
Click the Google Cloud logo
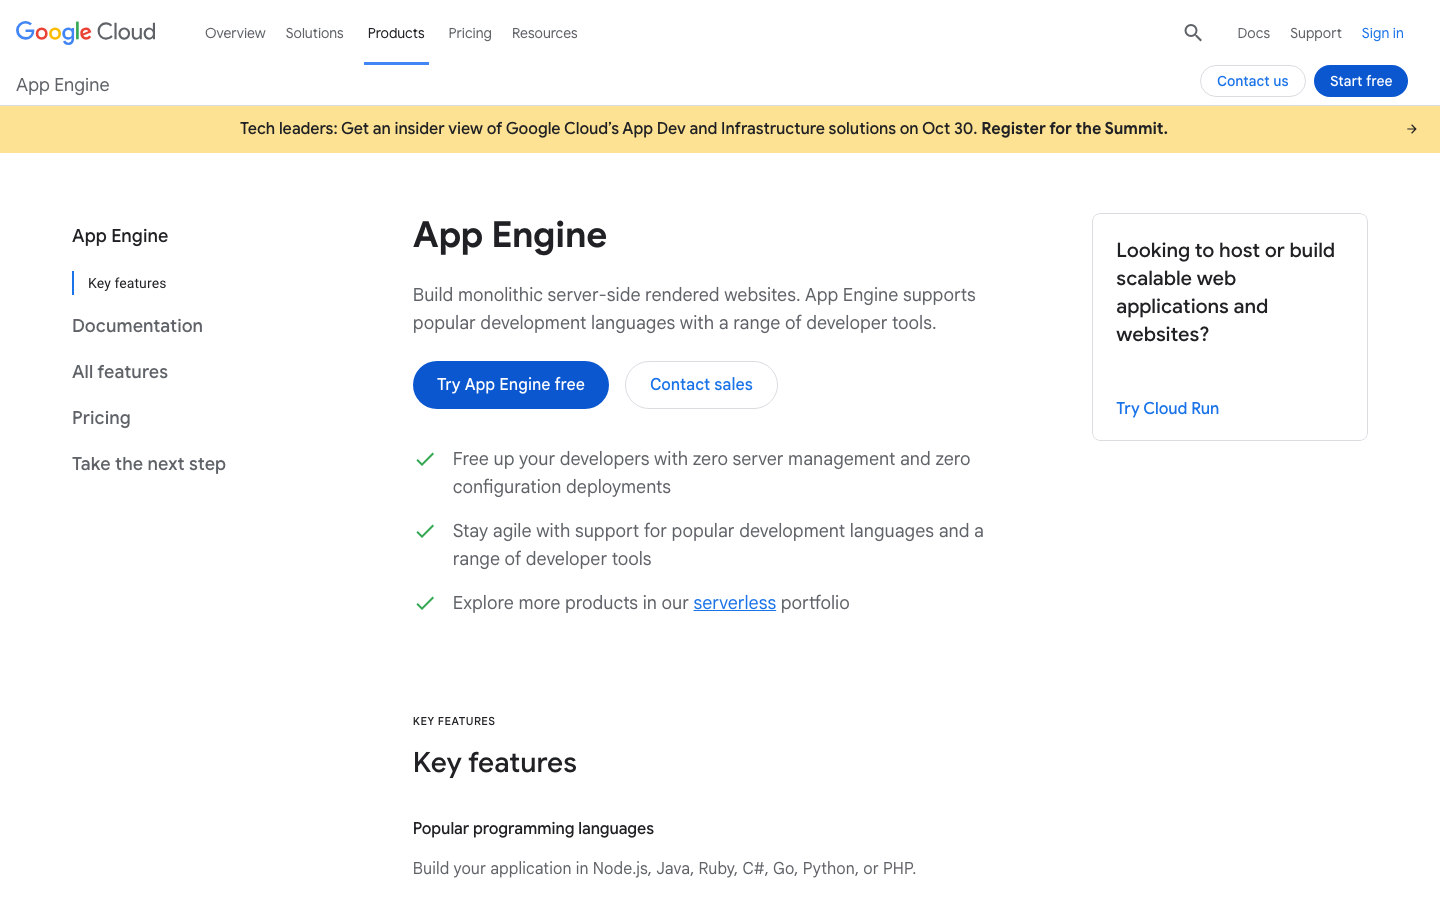pyautogui.click(x=86, y=32)
